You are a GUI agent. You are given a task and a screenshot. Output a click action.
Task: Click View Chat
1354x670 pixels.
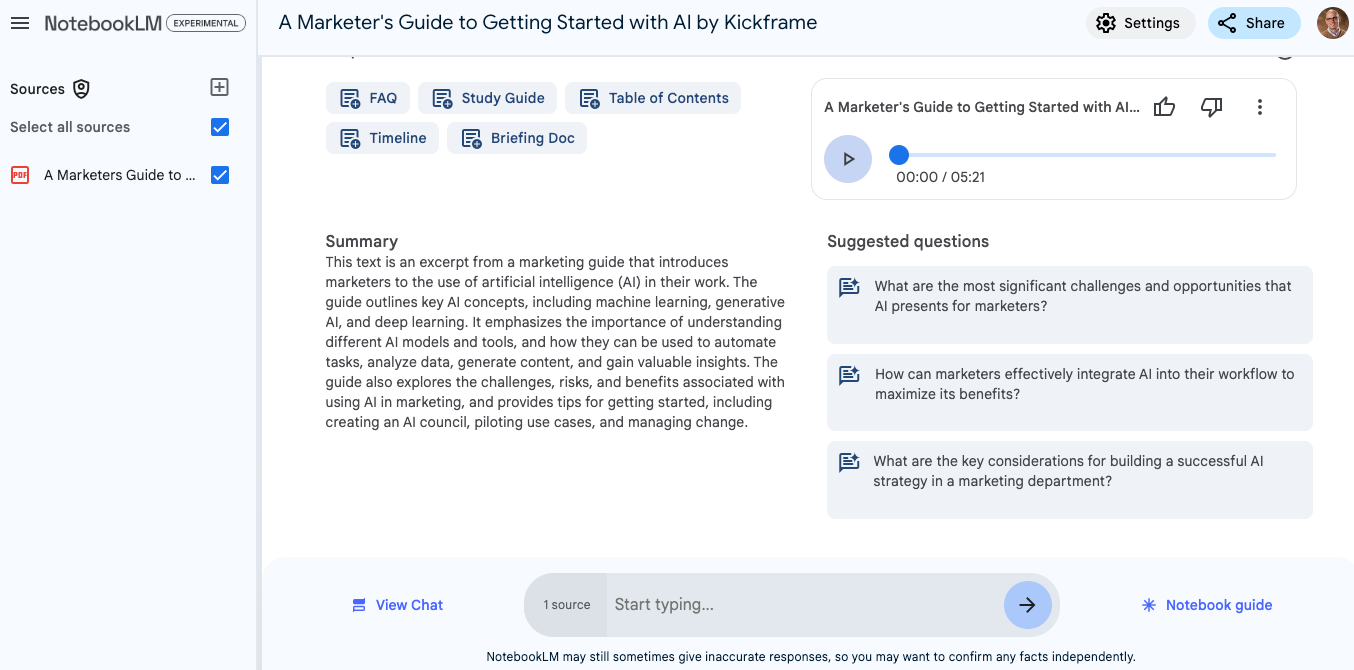pyautogui.click(x=397, y=605)
